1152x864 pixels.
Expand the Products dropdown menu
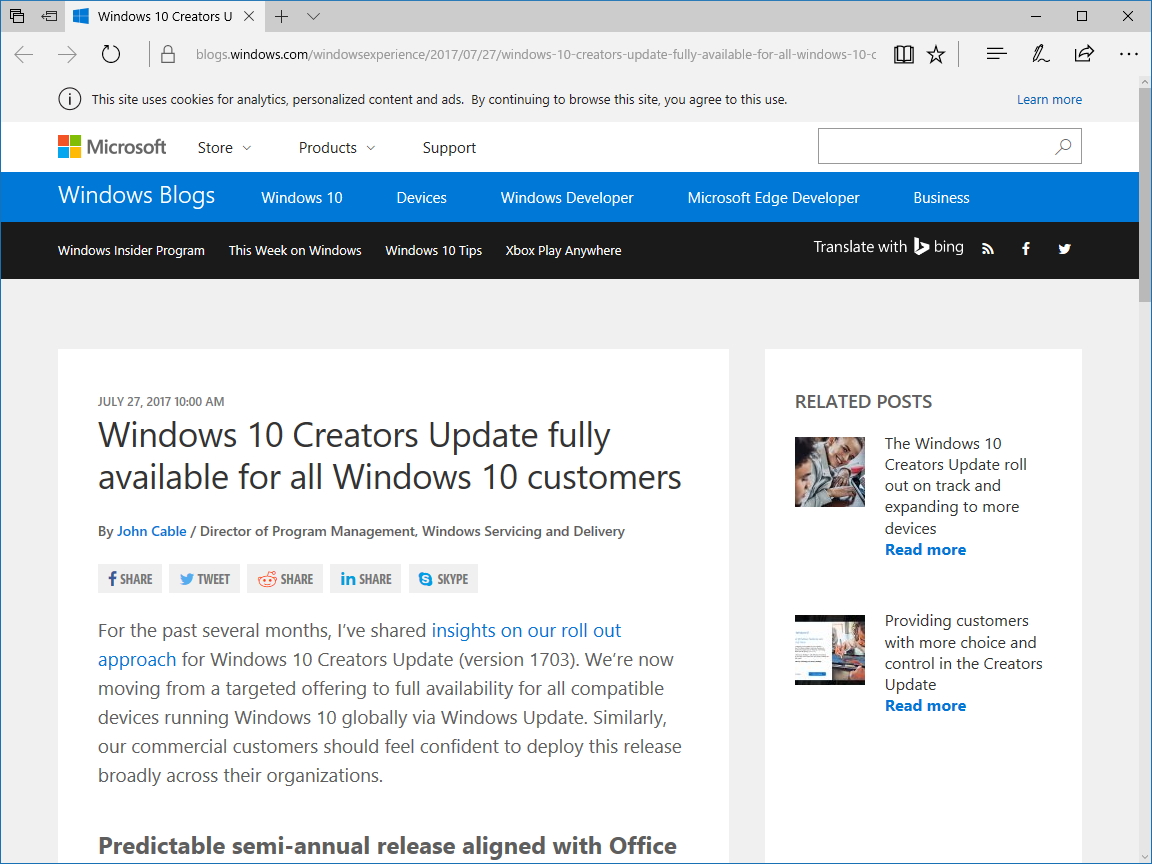[x=336, y=147]
